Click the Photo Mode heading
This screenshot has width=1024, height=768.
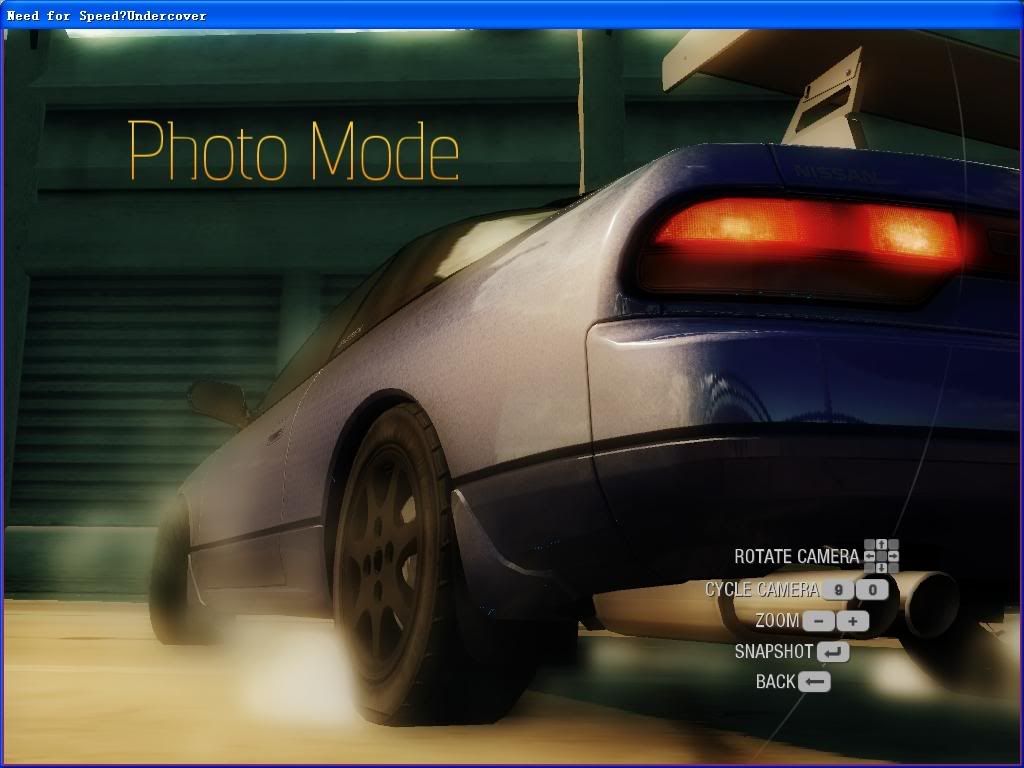(294, 151)
